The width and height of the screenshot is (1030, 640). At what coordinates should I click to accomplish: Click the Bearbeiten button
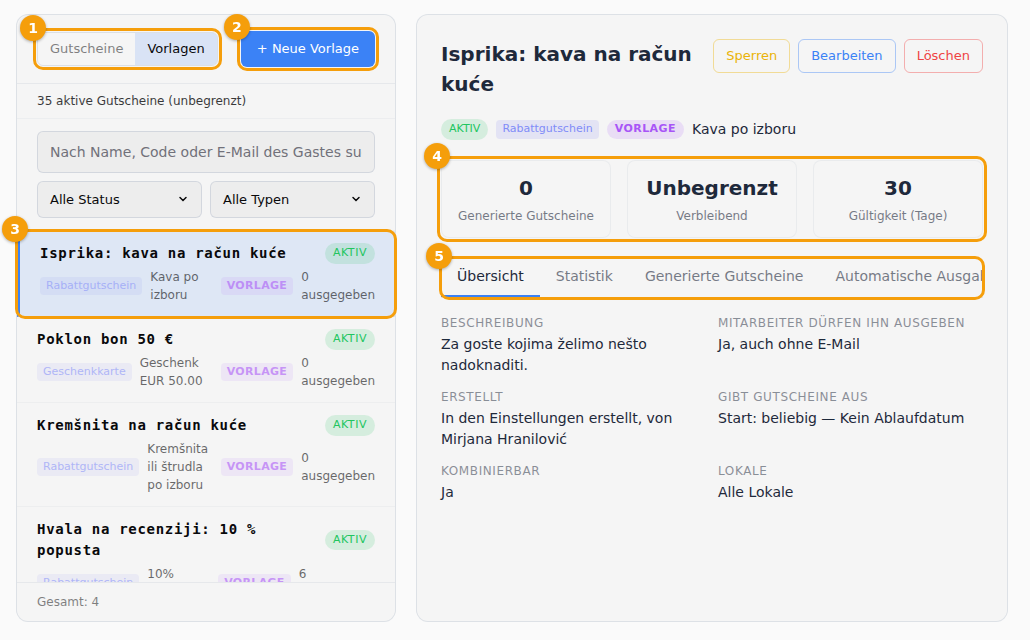point(847,56)
